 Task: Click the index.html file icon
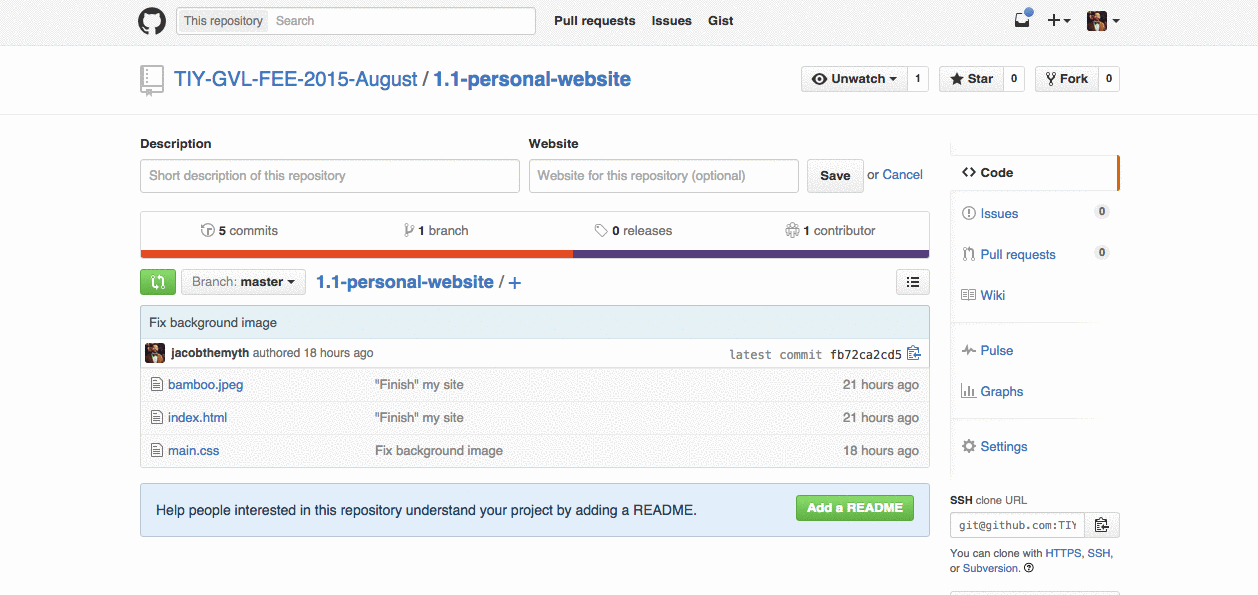click(x=156, y=417)
